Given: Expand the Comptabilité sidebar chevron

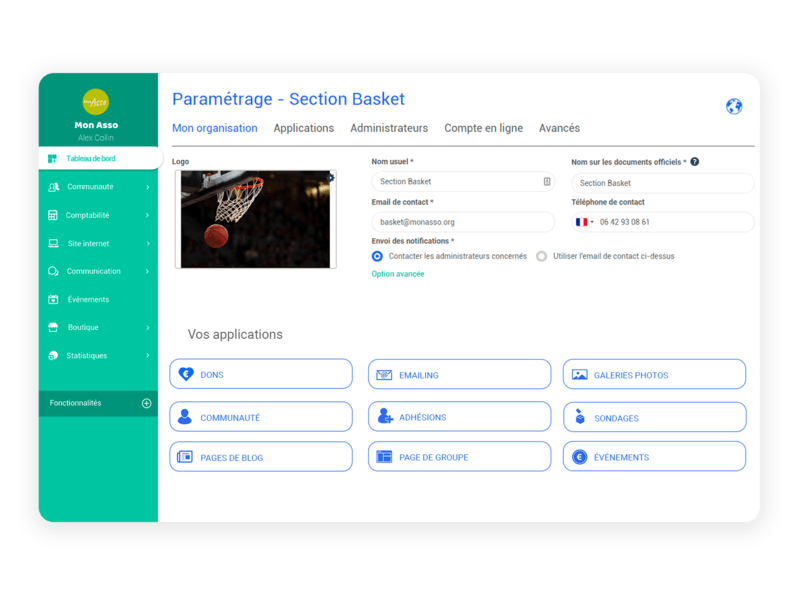Looking at the screenshot, I should point(147,215).
